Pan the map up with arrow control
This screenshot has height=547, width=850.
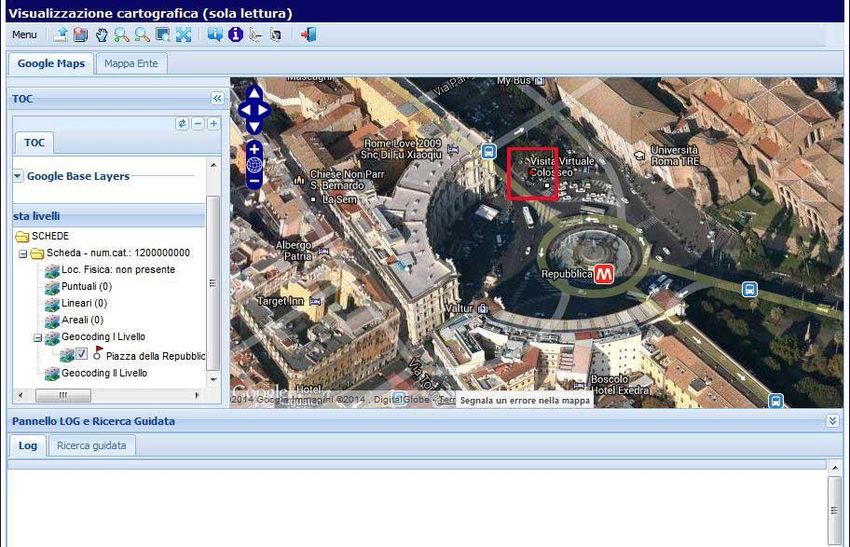tap(255, 93)
